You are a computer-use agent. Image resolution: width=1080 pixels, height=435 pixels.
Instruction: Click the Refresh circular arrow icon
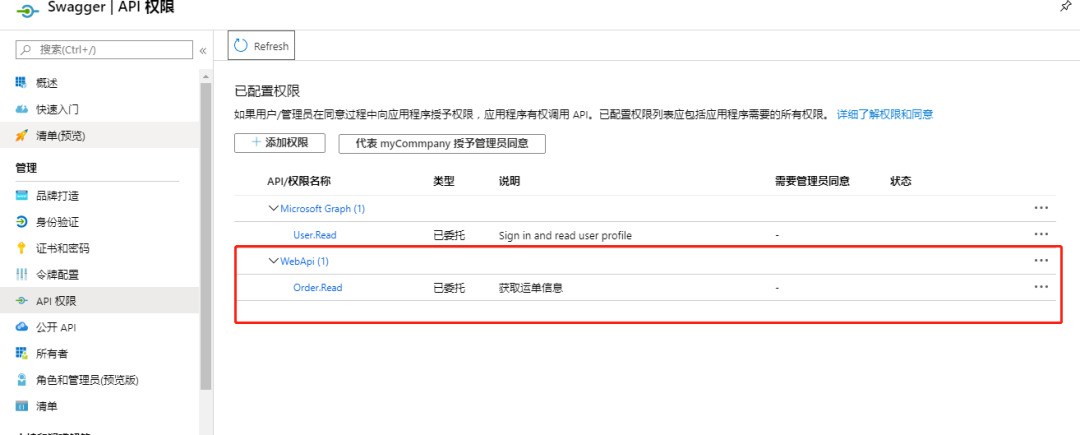[x=241, y=46]
